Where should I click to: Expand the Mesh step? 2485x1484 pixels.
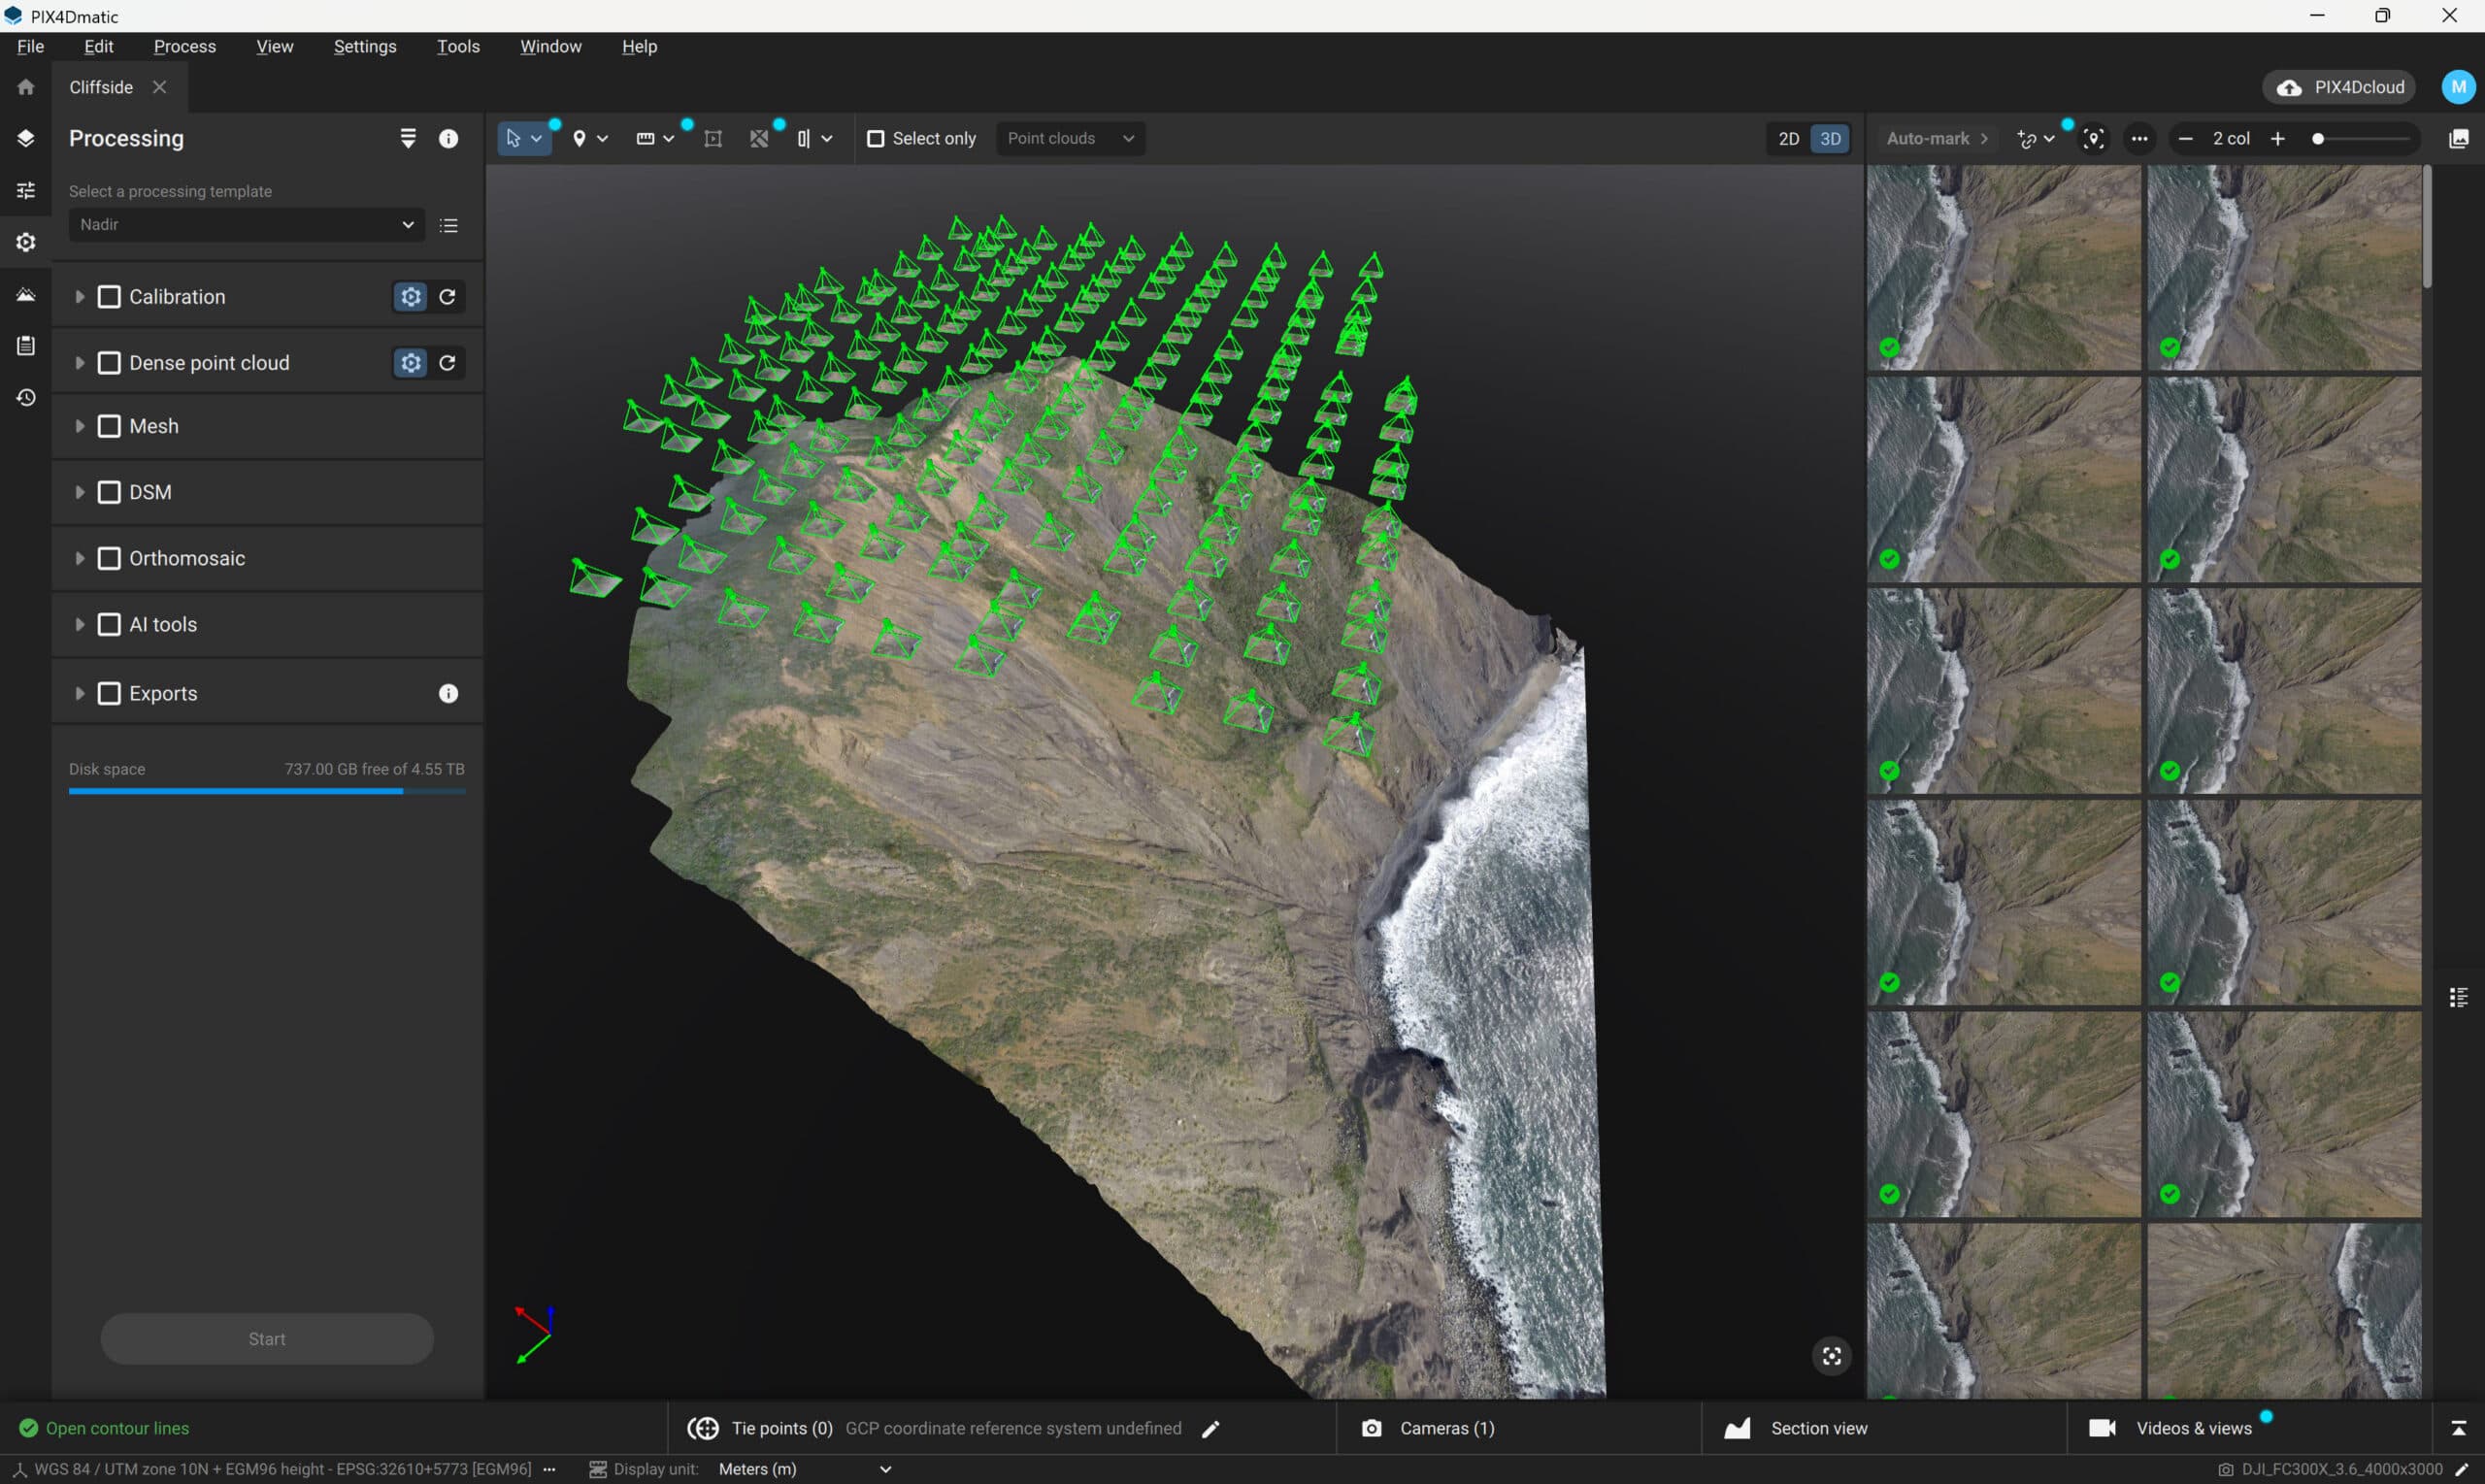[79, 426]
